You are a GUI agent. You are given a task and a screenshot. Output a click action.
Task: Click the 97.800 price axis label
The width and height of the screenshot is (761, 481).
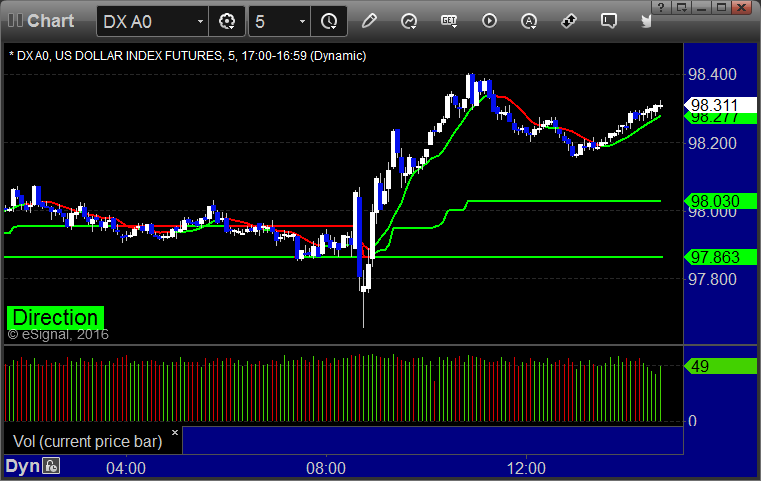click(x=712, y=279)
